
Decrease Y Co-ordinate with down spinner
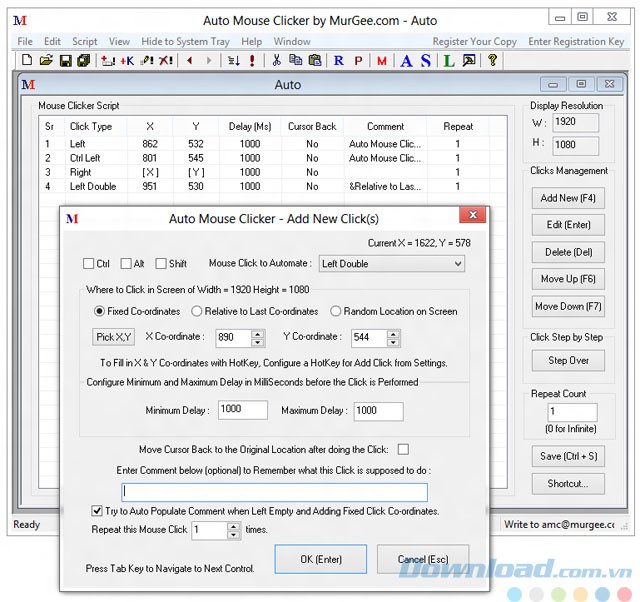(x=393, y=342)
